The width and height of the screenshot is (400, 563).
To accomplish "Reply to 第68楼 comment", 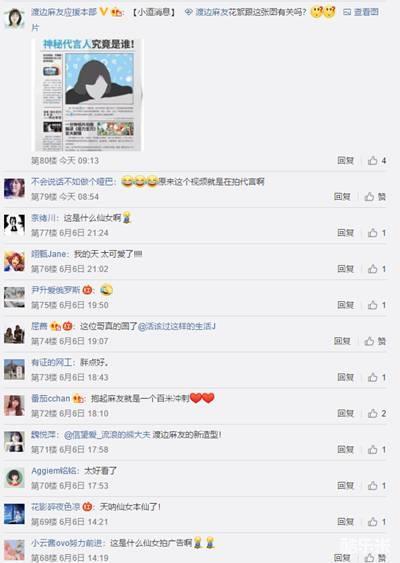I will click(x=342, y=558).
